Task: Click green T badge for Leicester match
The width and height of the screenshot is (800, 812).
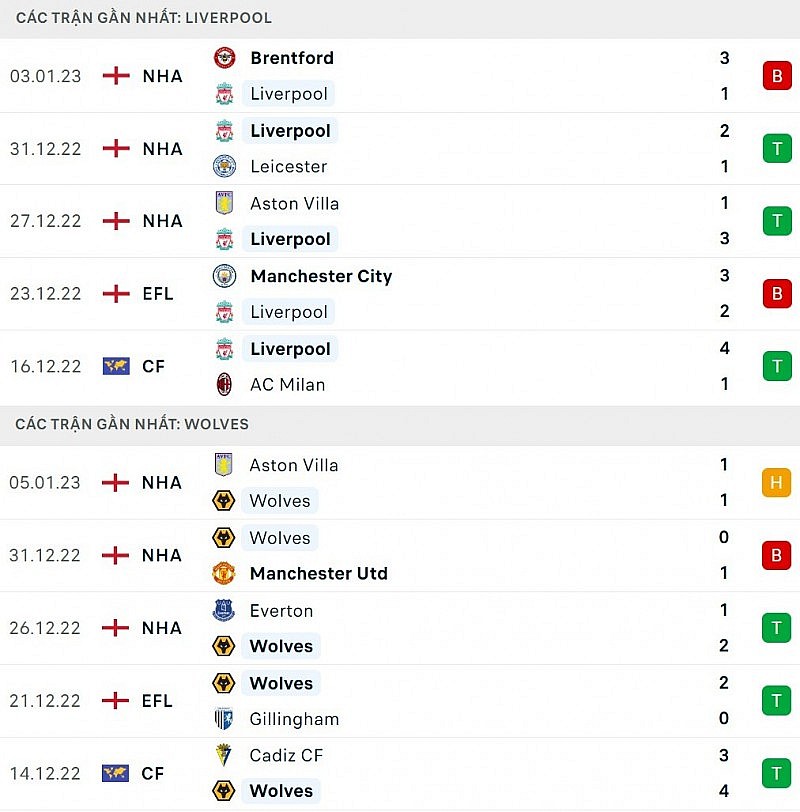Action: coord(776,149)
